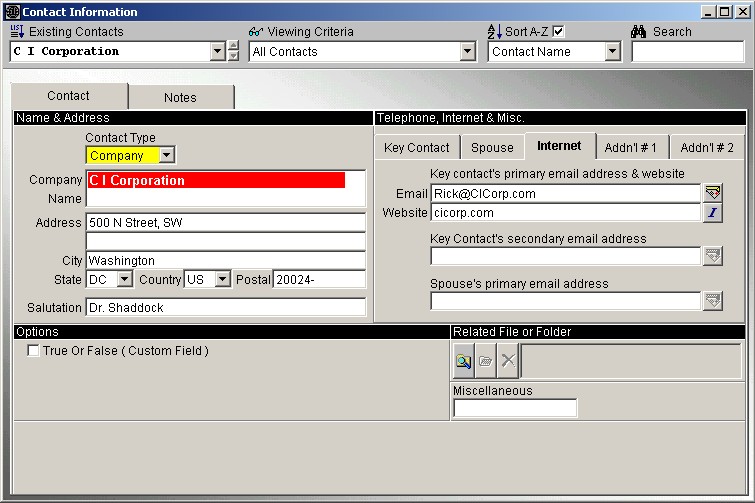Click the spouse's primary email send icon
Screen dimensions: 755x503
(x=713, y=301)
